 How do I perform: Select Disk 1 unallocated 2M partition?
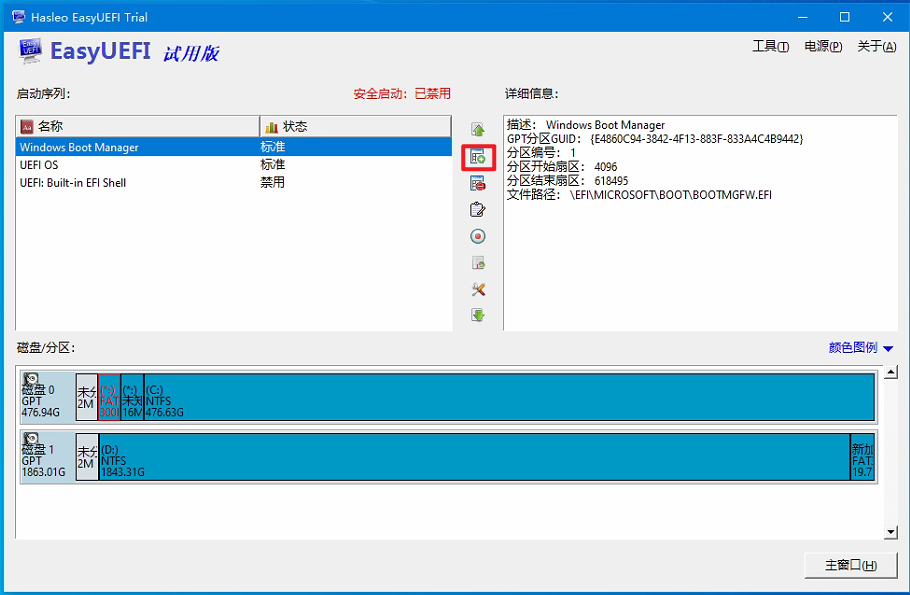(87, 457)
